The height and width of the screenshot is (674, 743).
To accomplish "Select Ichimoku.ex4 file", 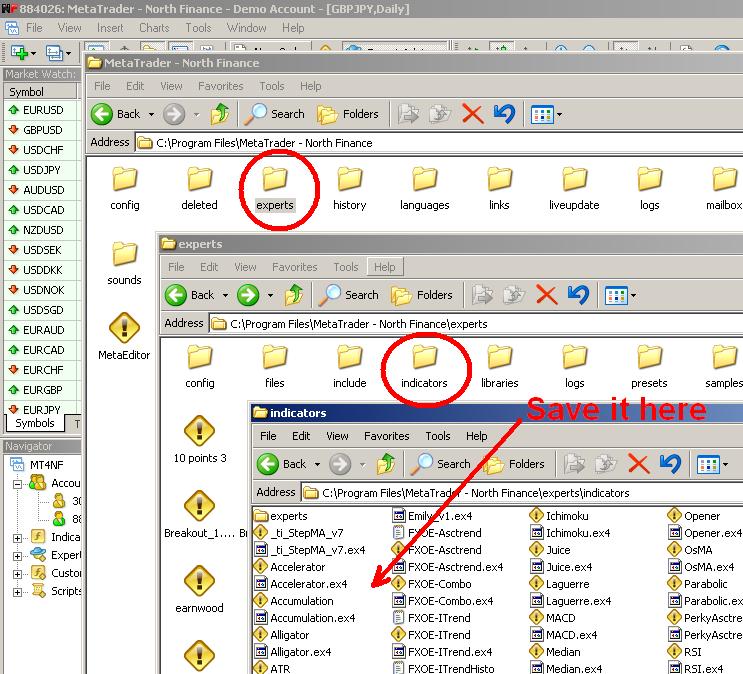I will point(571,533).
